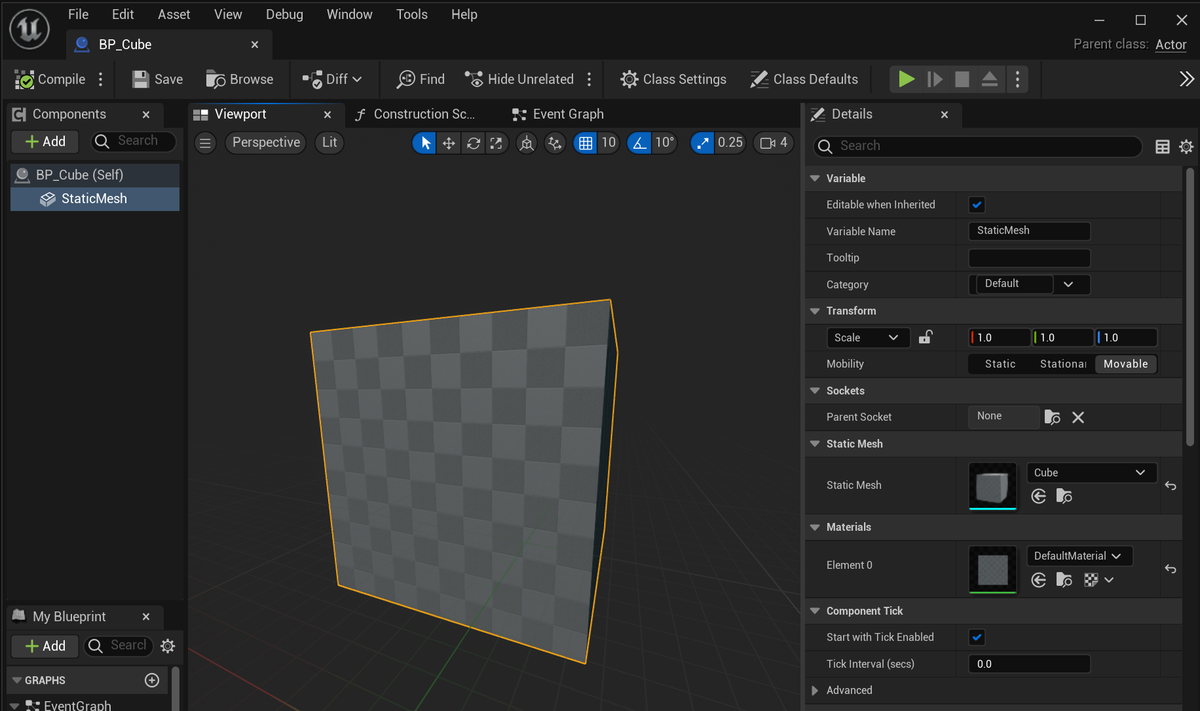This screenshot has height=711, width=1200.
Task: Use selected asset arrow for Element 0 material
Action: 1039,579
